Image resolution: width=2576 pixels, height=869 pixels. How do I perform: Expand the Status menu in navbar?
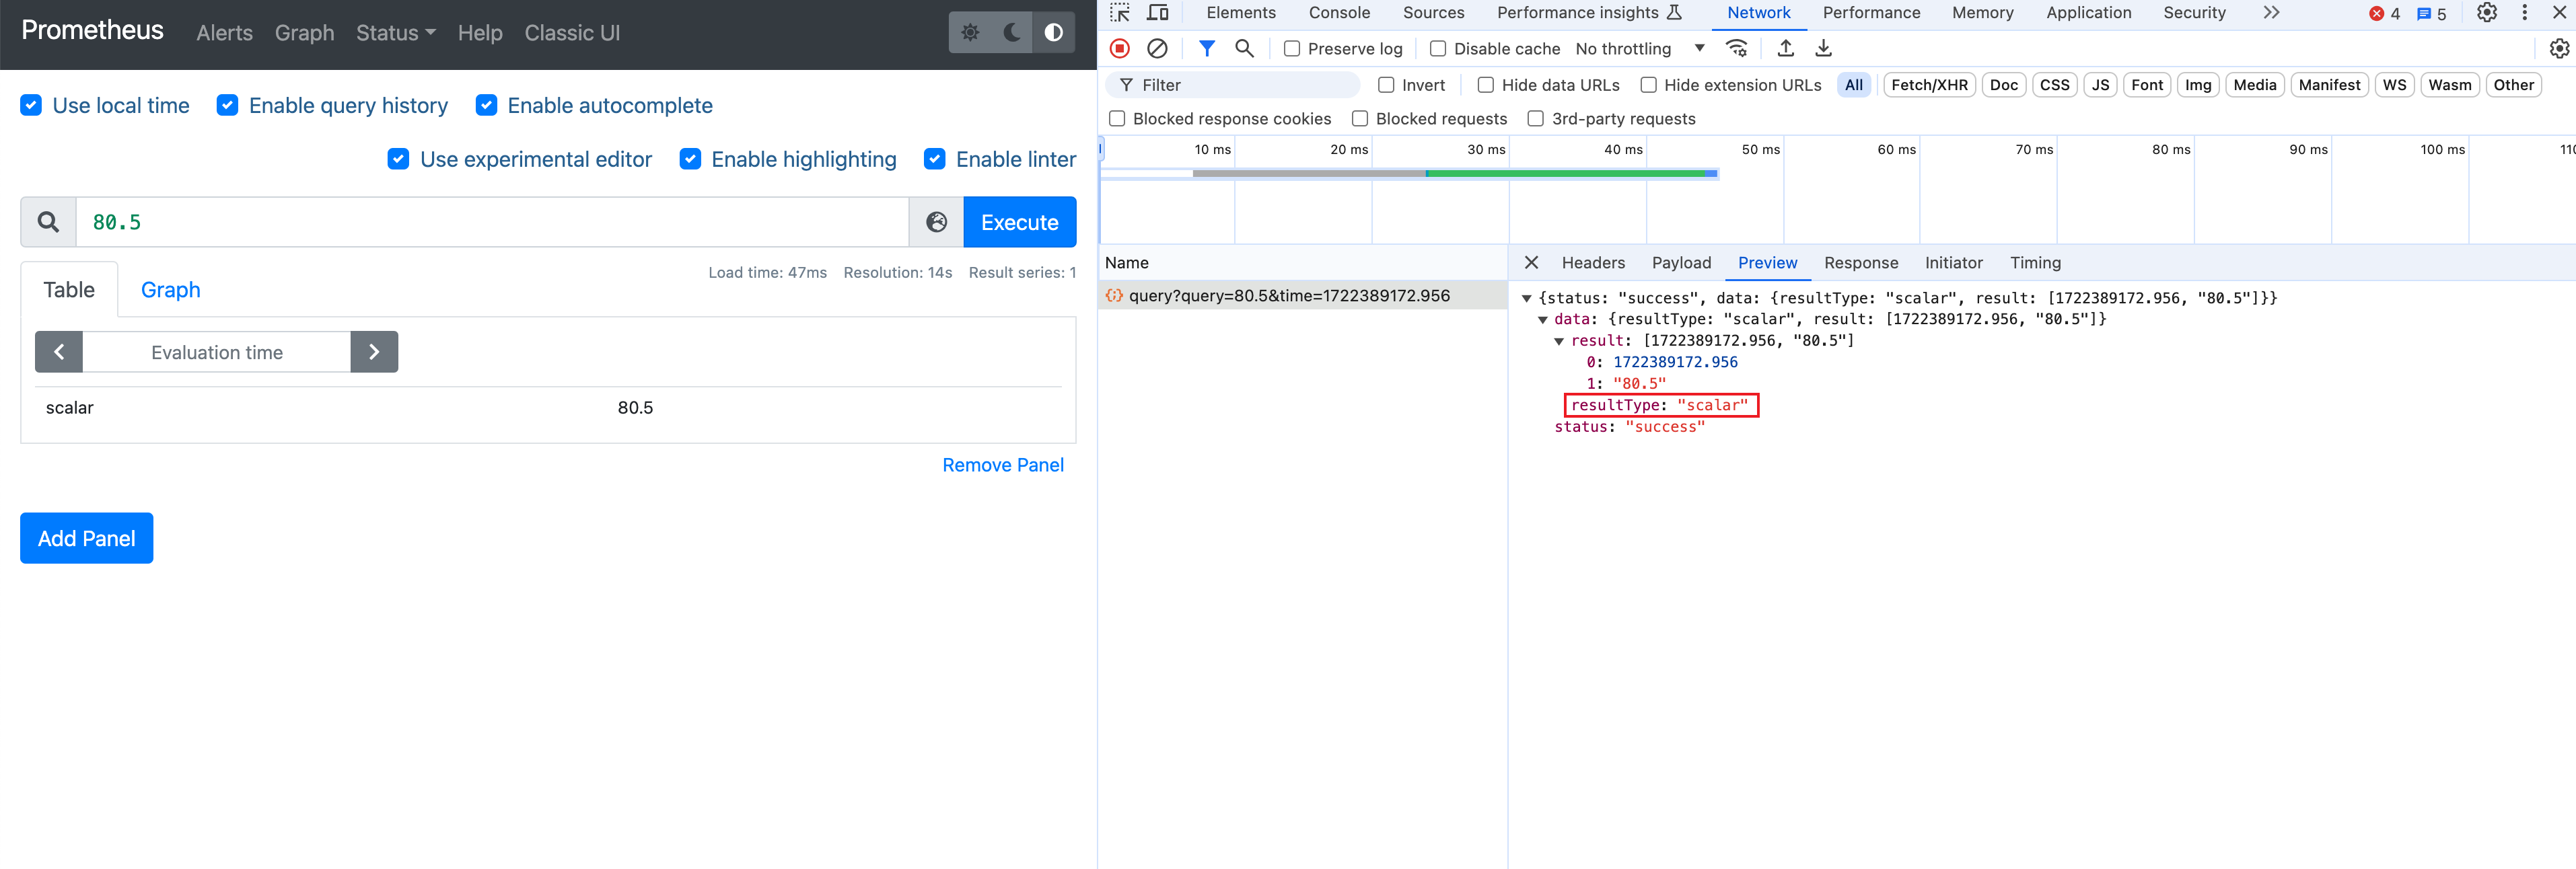pyautogui.click(x=395, y=33)
